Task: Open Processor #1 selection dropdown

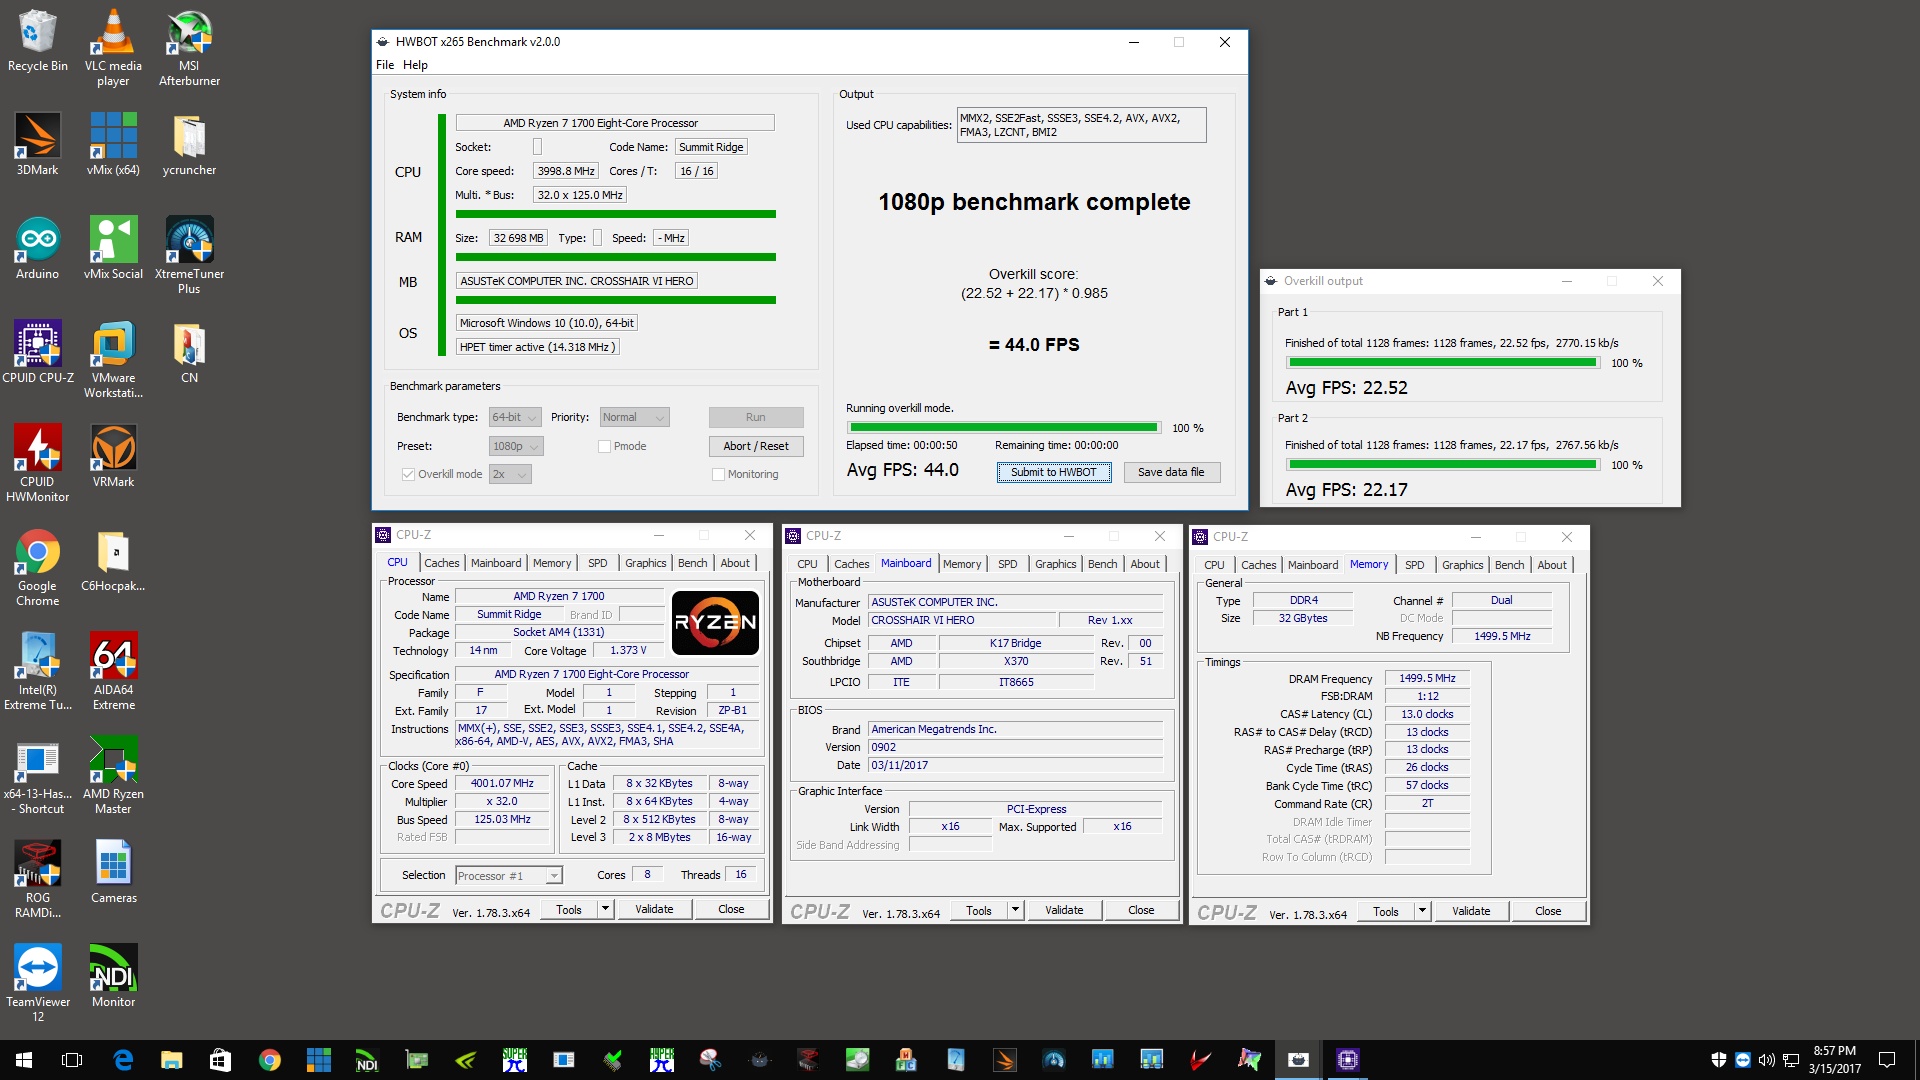Action: coord(508,876)
